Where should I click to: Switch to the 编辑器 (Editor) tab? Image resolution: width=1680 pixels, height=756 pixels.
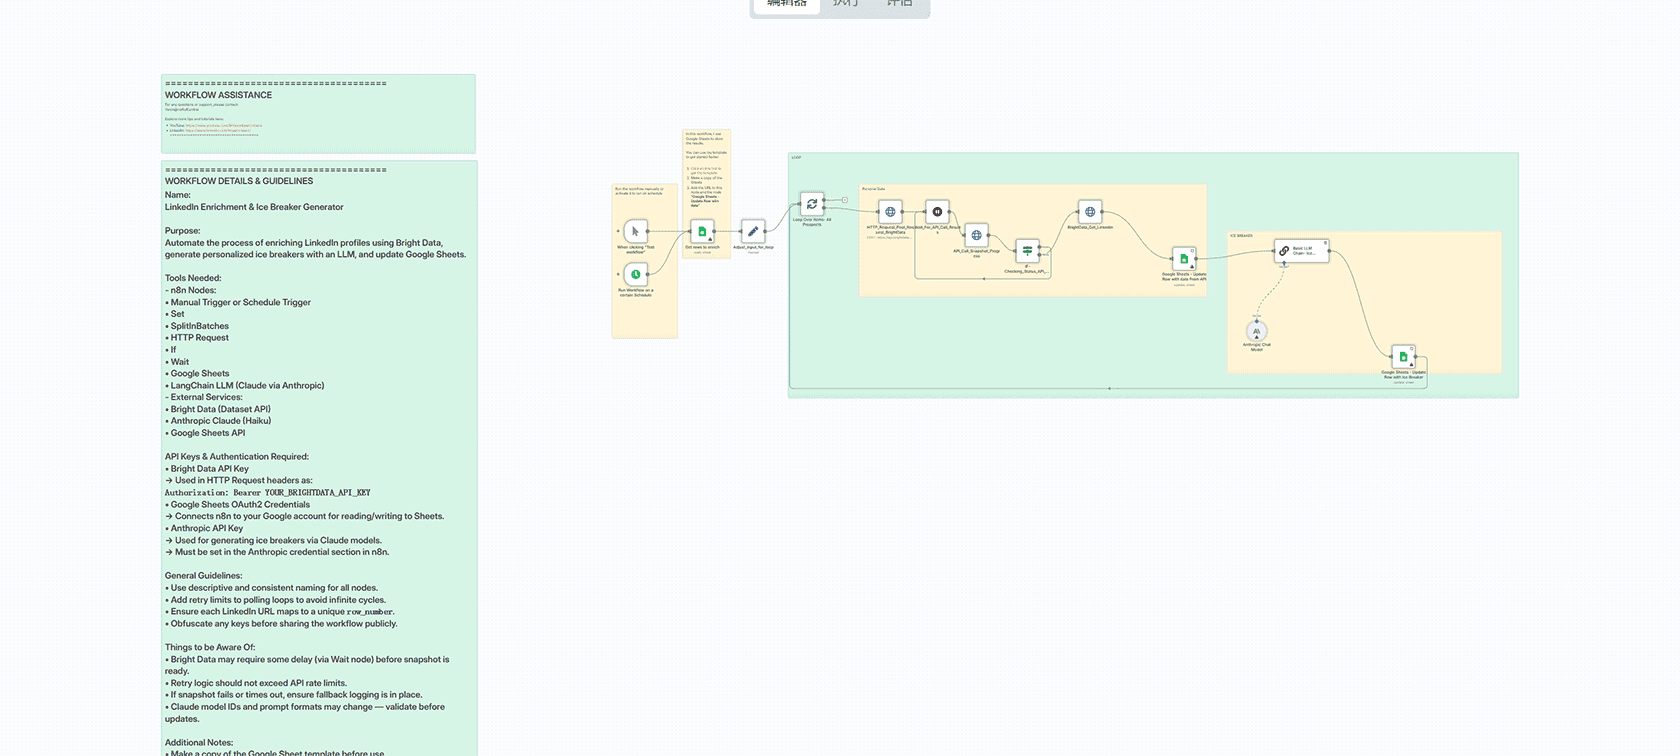point(787,5)
